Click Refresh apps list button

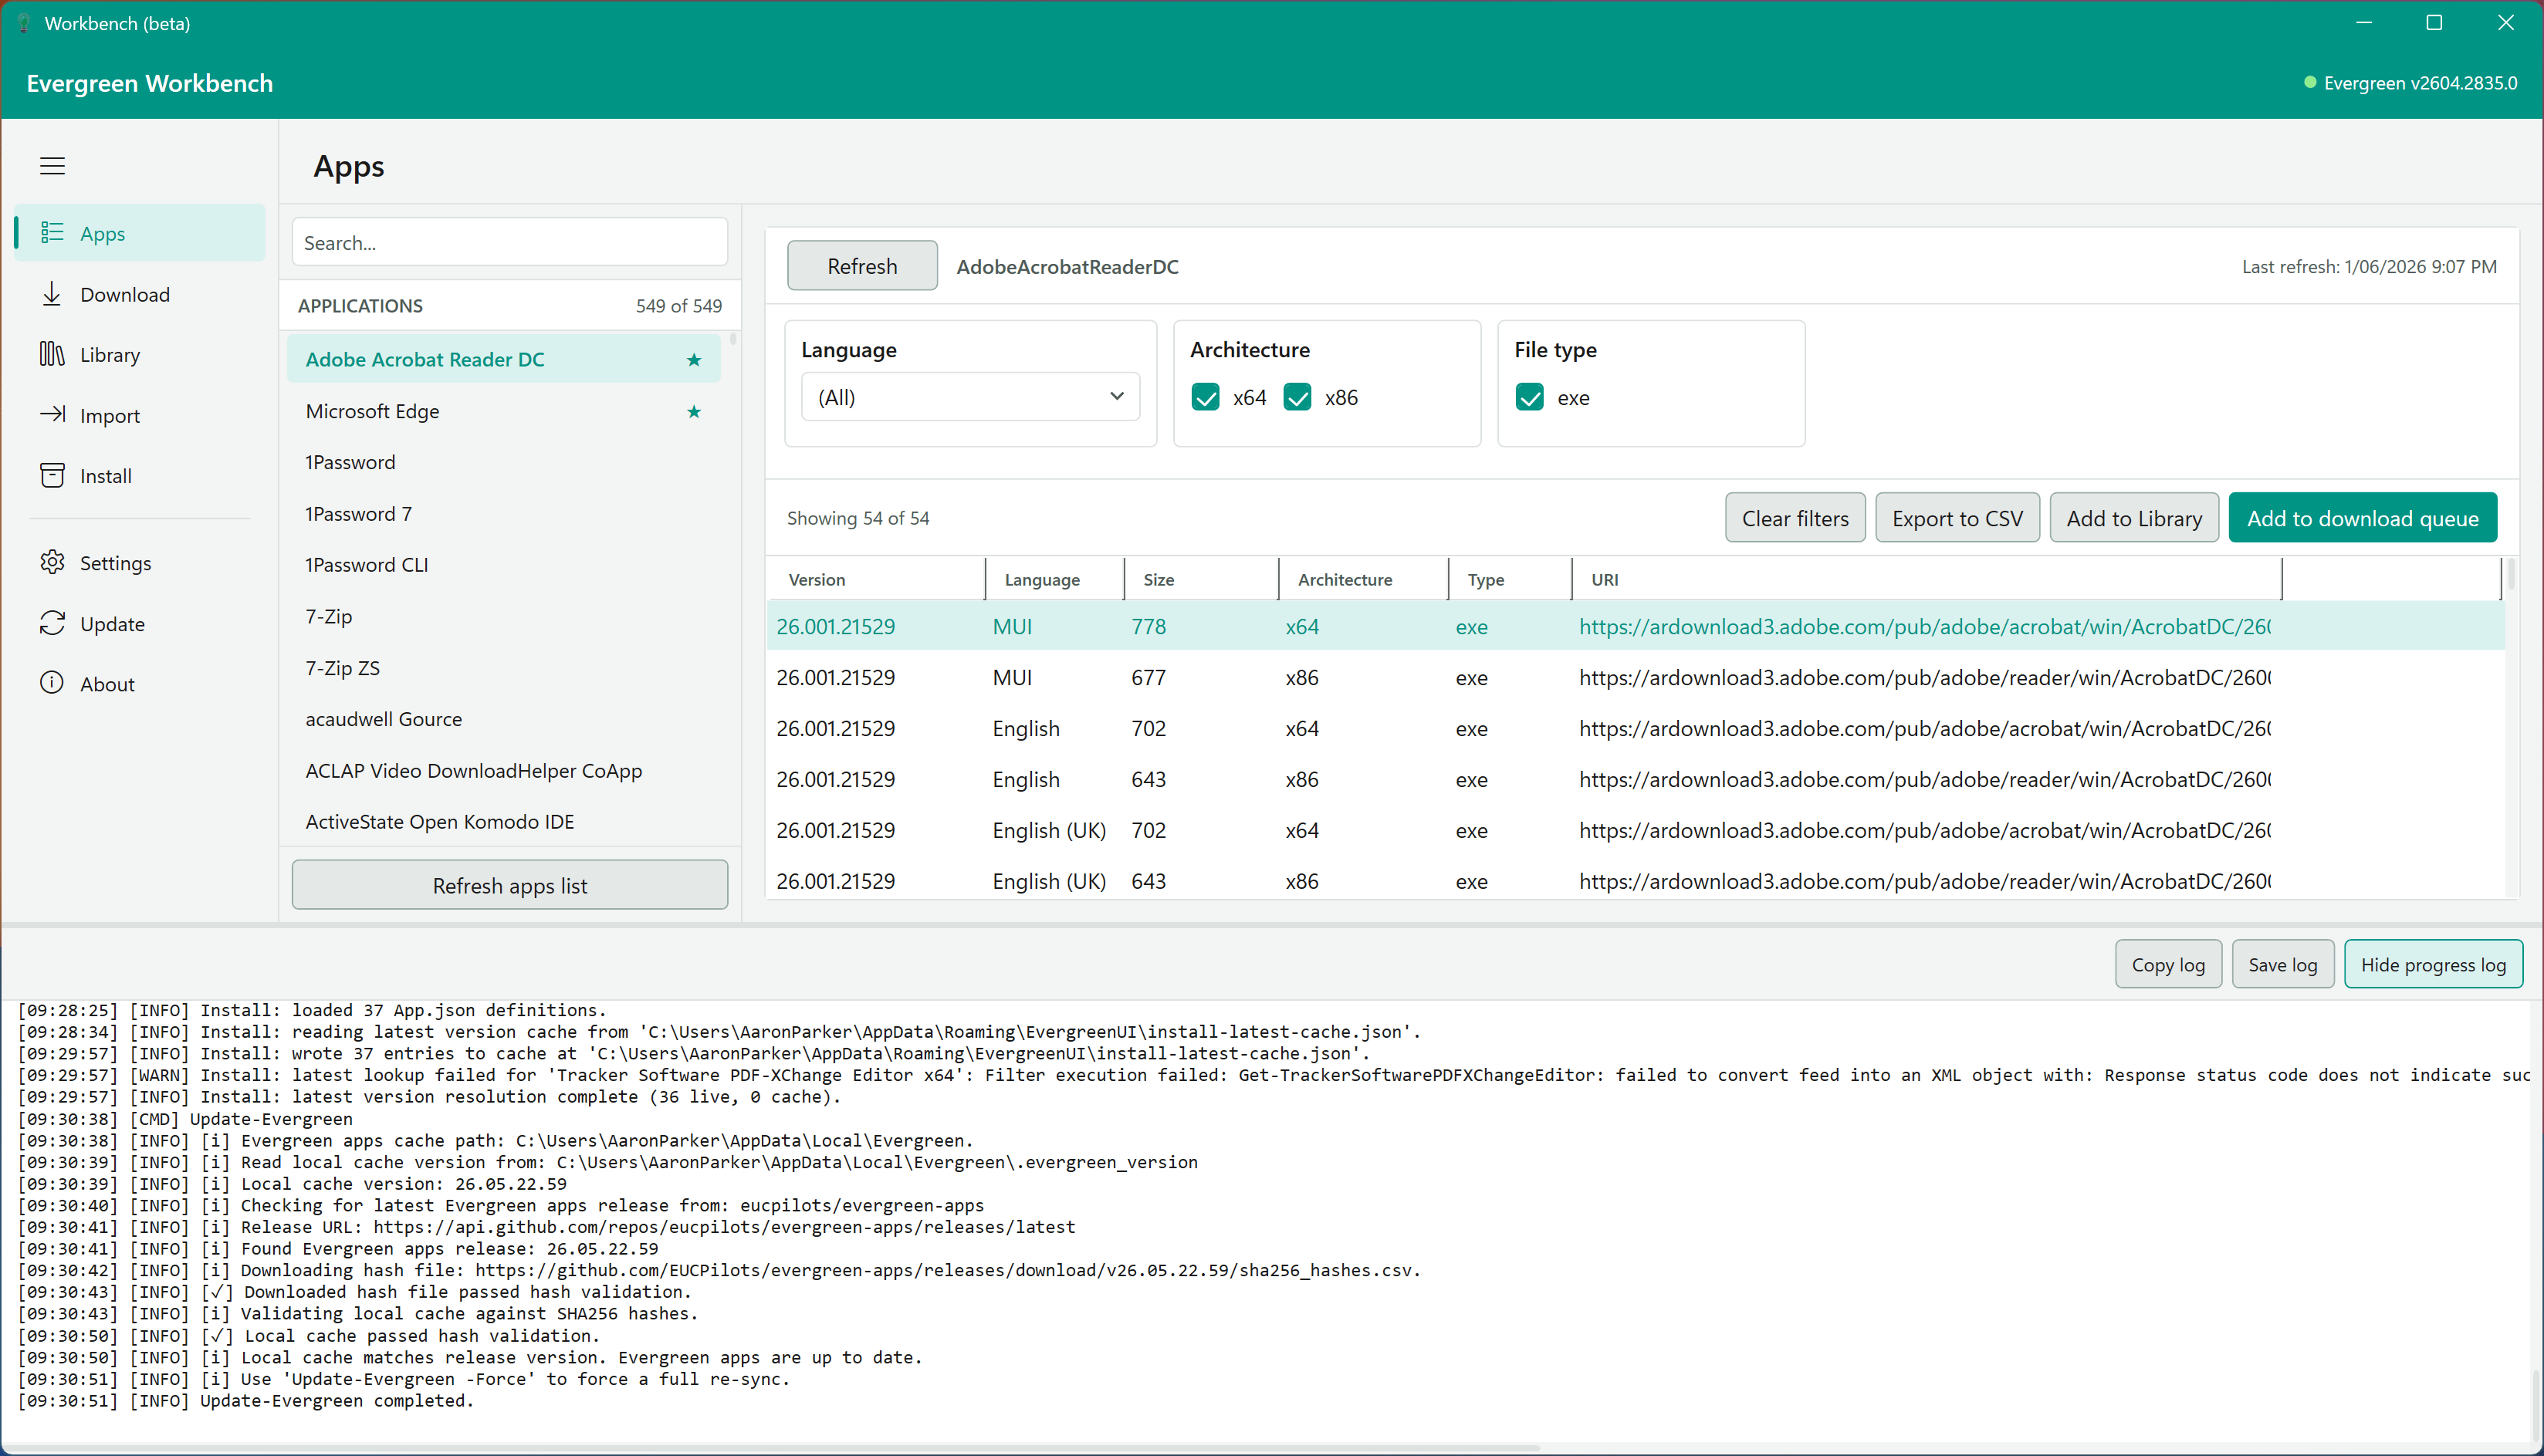[x=510, y=885]
